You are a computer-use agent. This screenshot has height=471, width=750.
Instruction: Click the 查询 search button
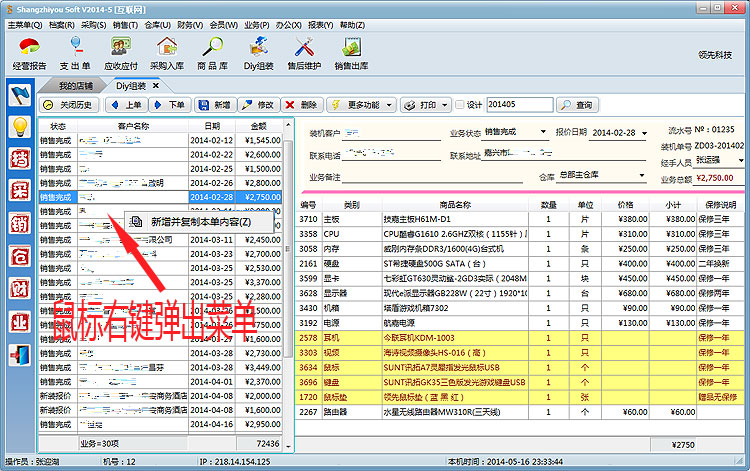(577, 105)
